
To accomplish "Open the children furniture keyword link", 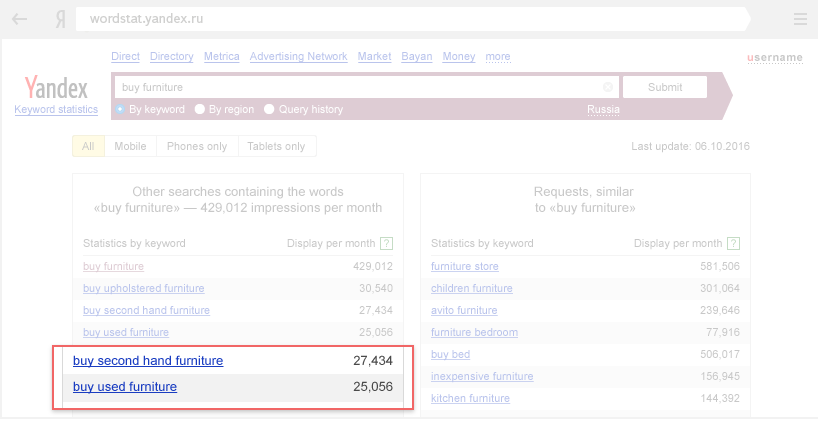I will tap(472, 288).
